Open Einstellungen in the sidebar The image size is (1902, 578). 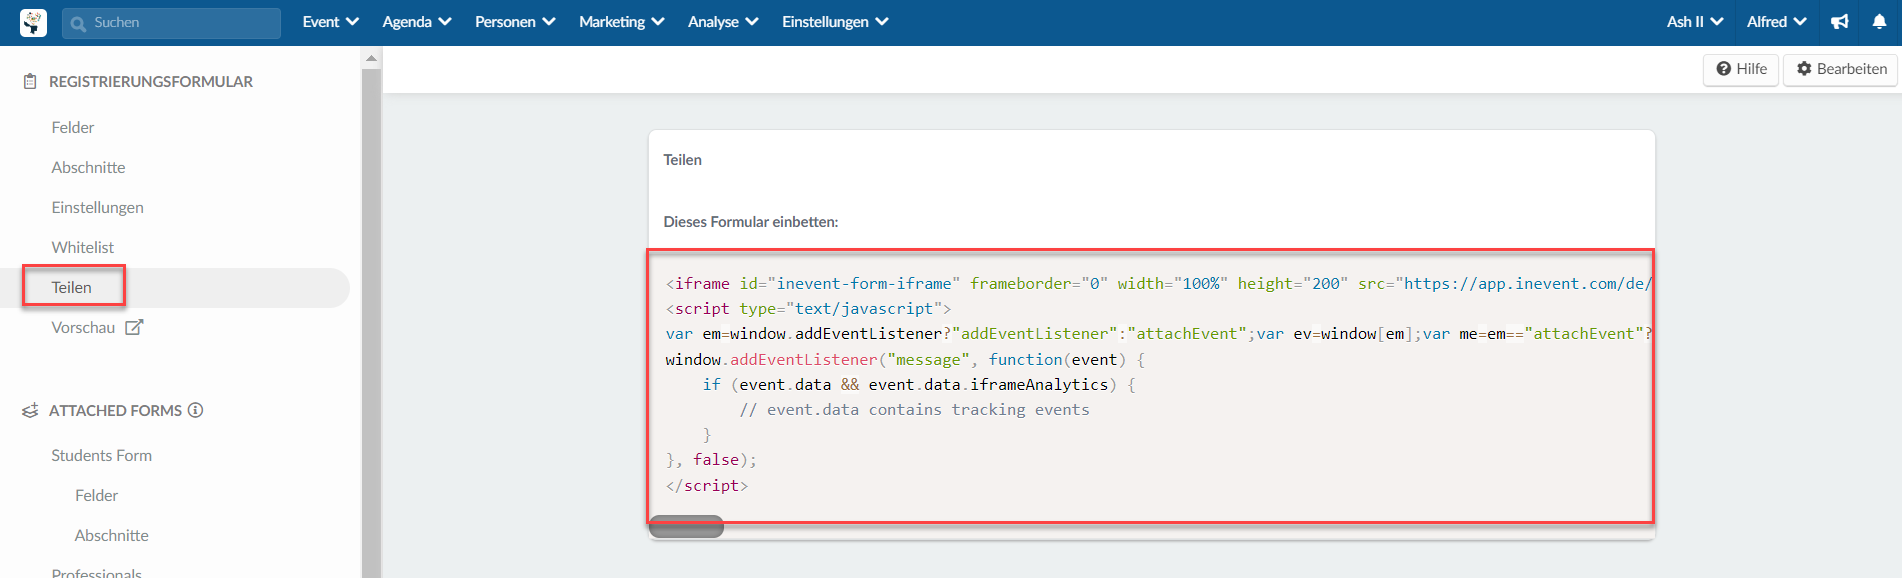tap(97, 207)
